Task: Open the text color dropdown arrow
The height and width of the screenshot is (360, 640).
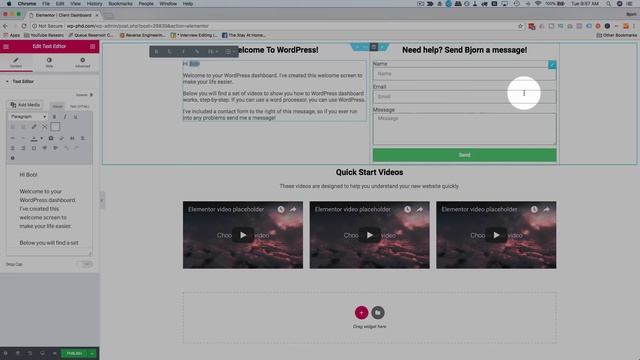Action: [x=41, y=138]
